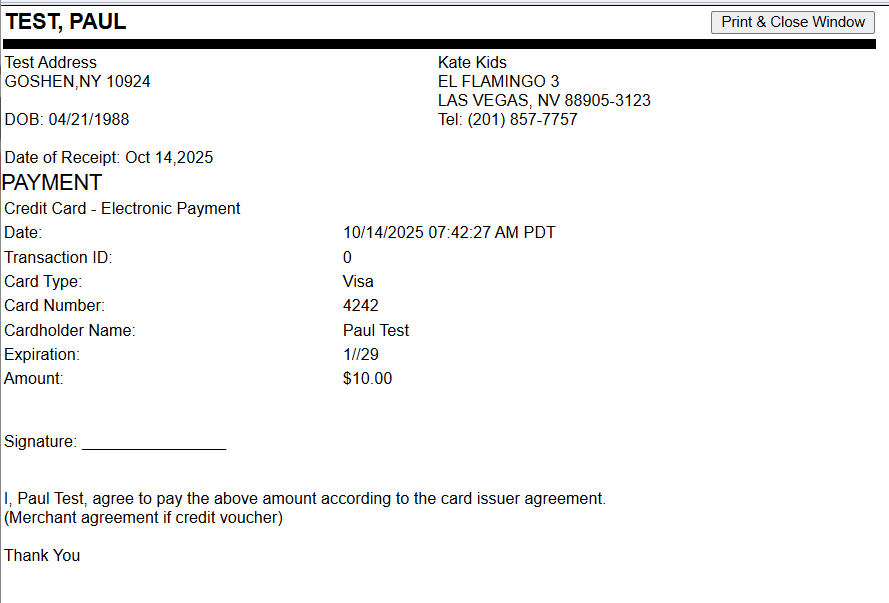Click the Credit Card - Electronic Payment text
Screen dimensions: 889x603
coord(122,209)
